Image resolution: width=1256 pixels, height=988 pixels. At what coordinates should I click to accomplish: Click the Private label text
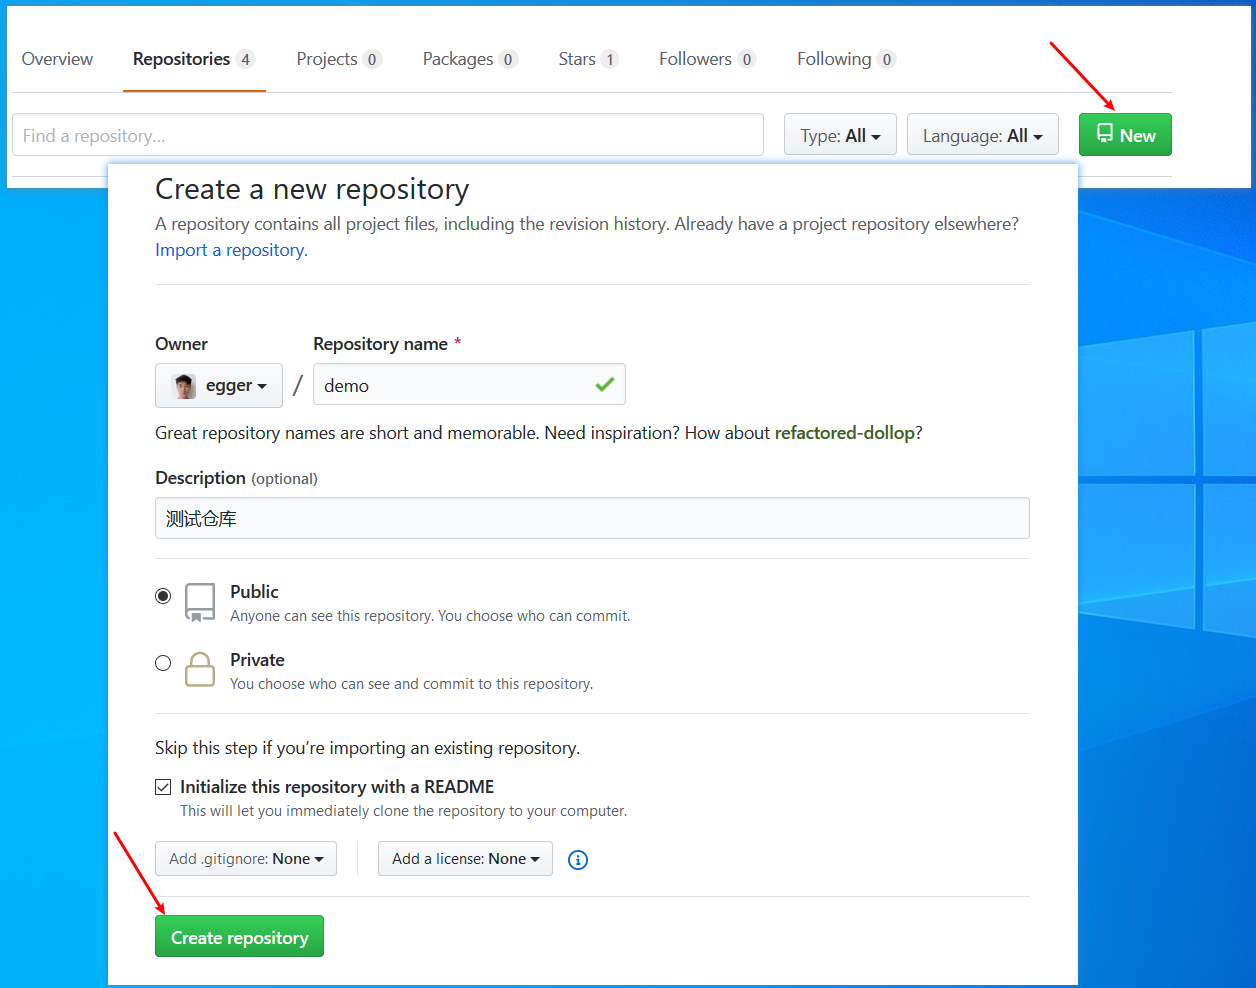point(257,660)
